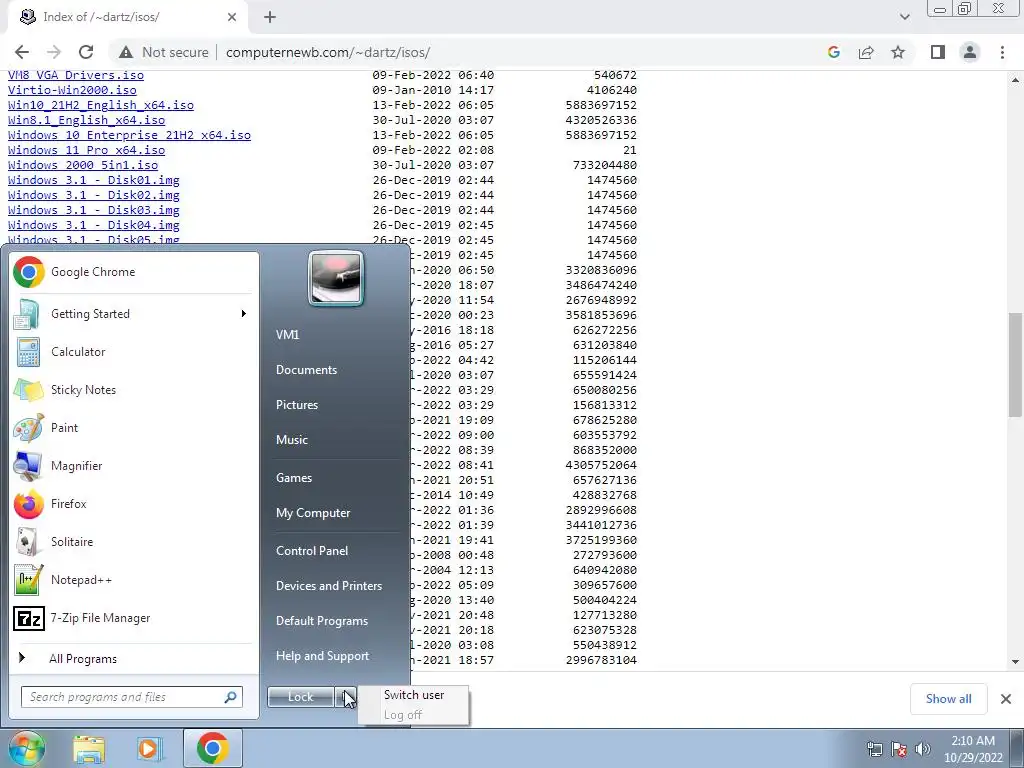The image size is (1024, 768).
Task: Open Chrome three-dot menu
Action: tap(1002, 52)
